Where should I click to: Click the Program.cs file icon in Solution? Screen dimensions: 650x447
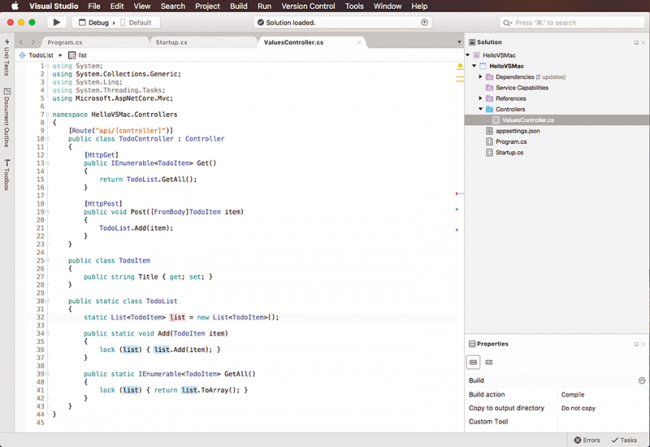tap(490, 141)
